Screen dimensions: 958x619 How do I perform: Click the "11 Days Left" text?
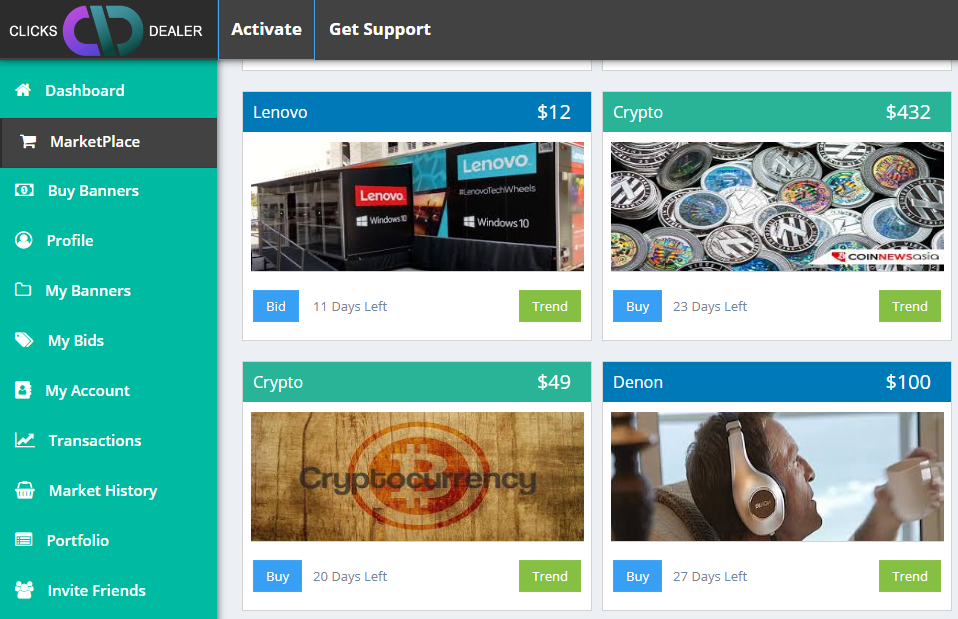click(x=350, y=307)
